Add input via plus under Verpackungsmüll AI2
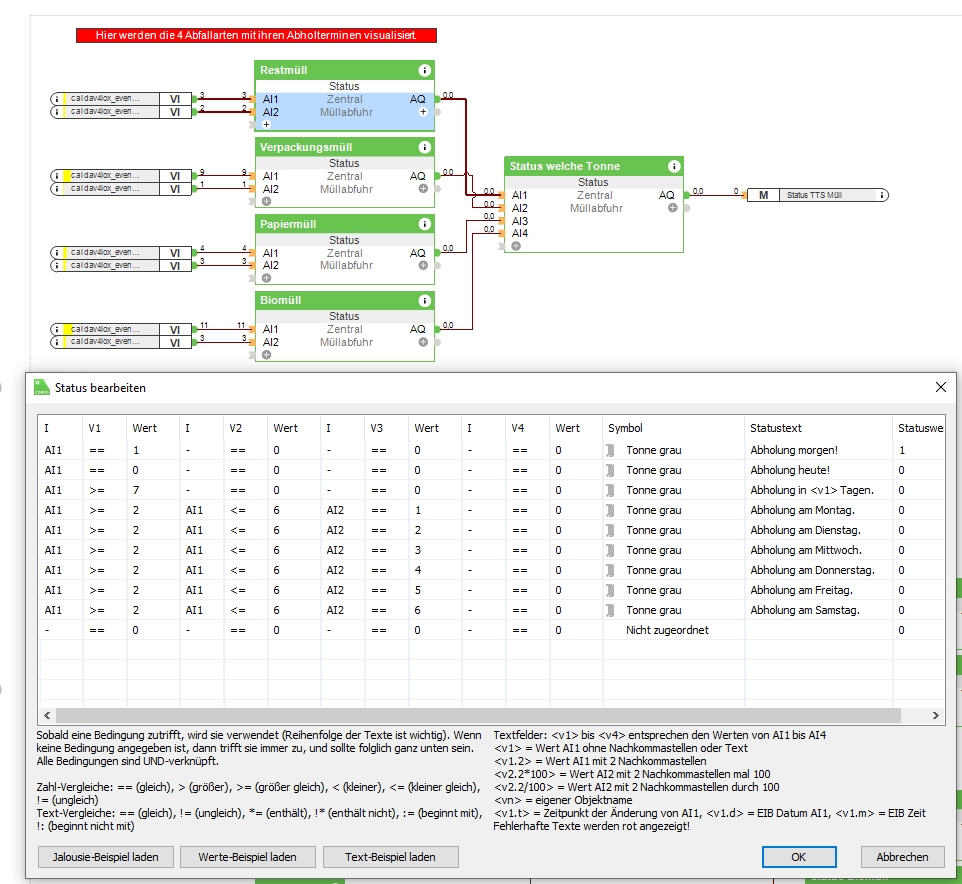 pos(266,201)
